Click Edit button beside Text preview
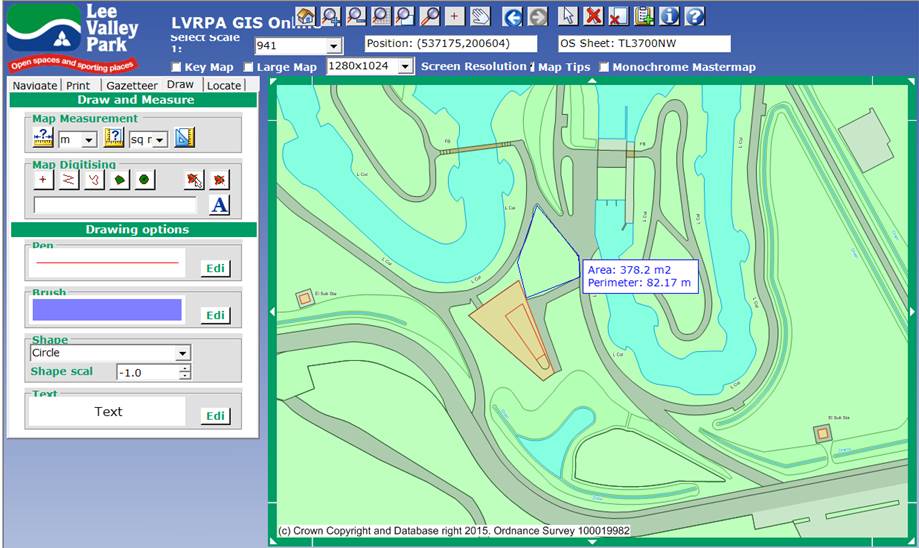Viewport: 919px width, 548px height. [x=215, y=416]
